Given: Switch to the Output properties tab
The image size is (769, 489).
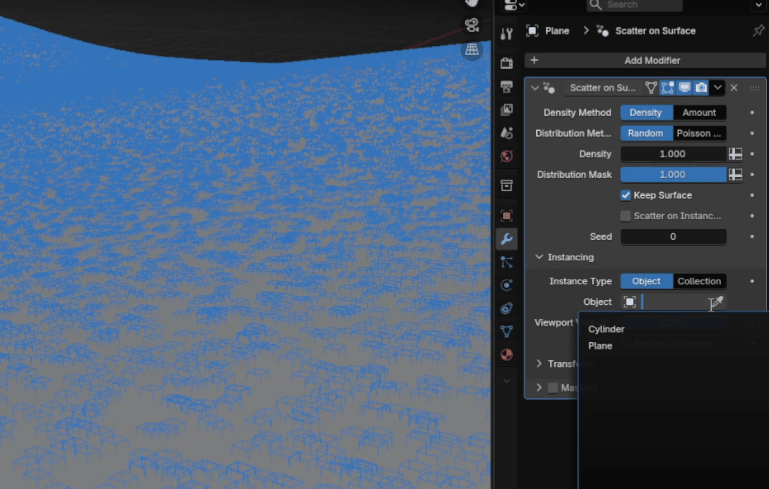Looking at the screenshot, I should coord(507,87).
